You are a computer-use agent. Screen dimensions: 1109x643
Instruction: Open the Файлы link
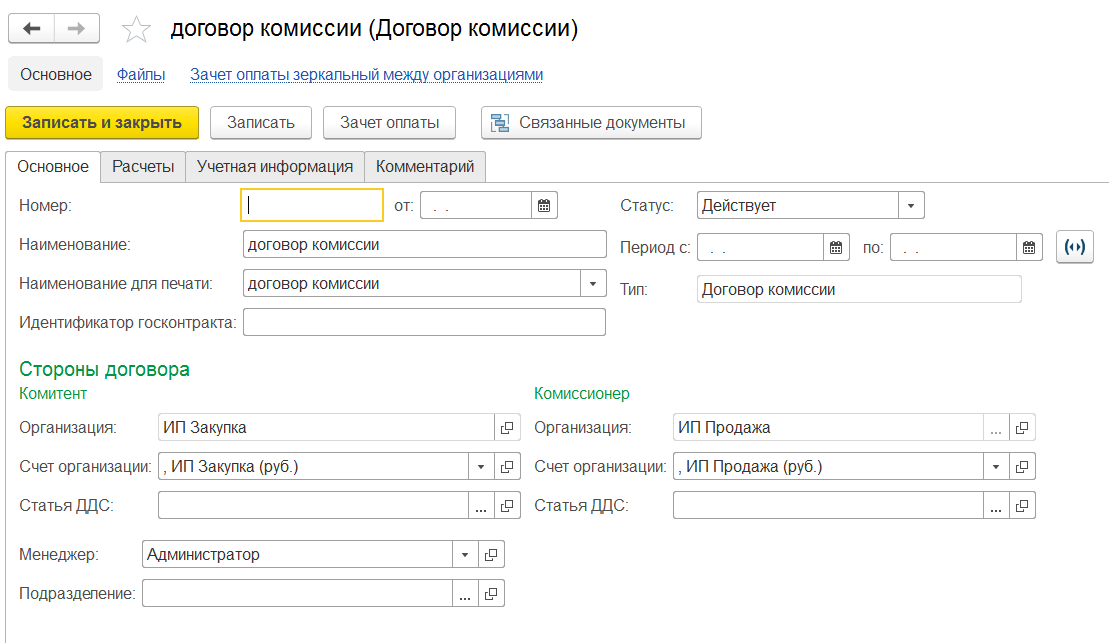coord(140,74)
